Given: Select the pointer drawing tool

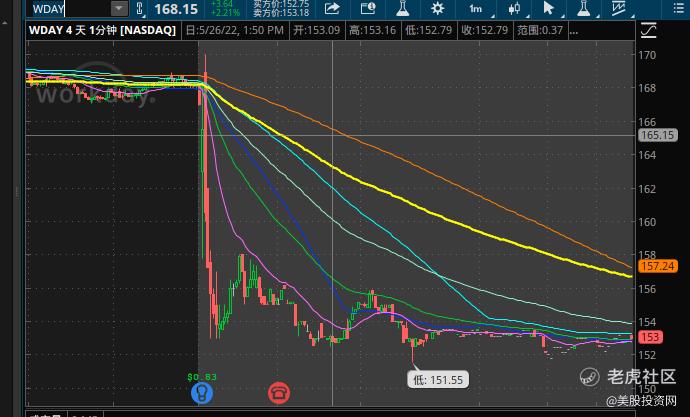Looking at the screenshot, I should 549,8.
